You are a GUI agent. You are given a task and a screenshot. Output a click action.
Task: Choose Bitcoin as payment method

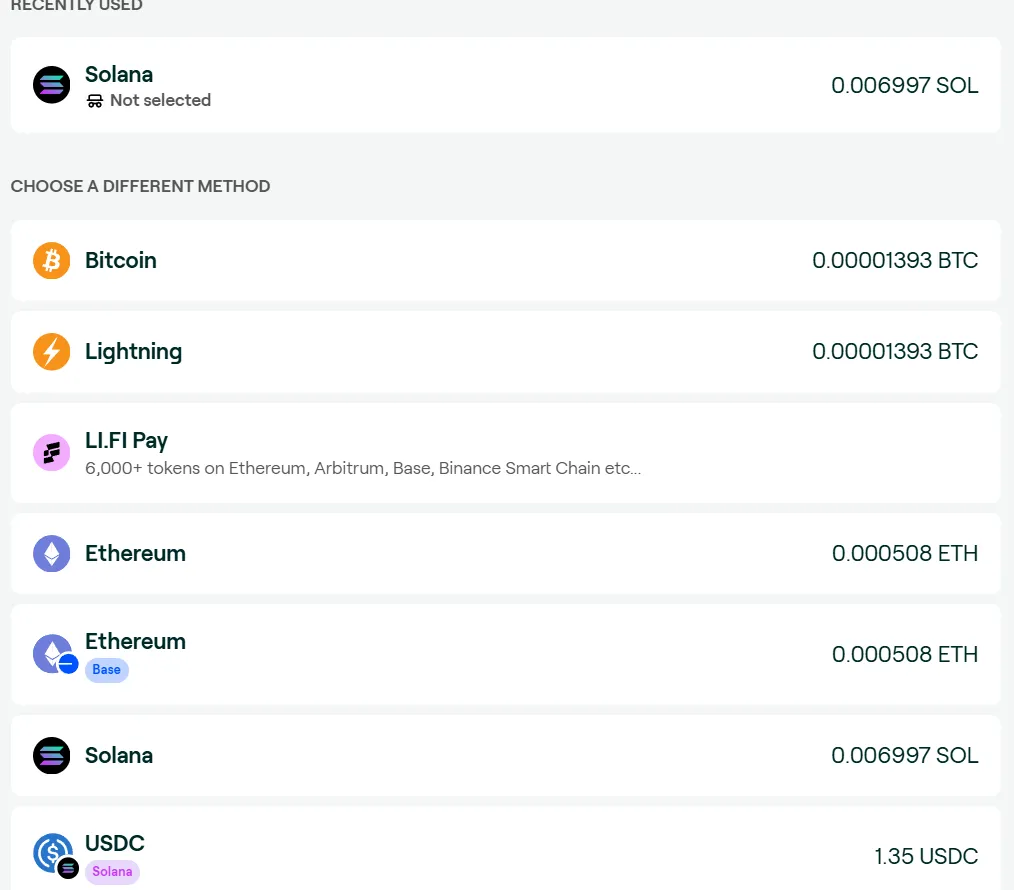click(x=506, y=261)
